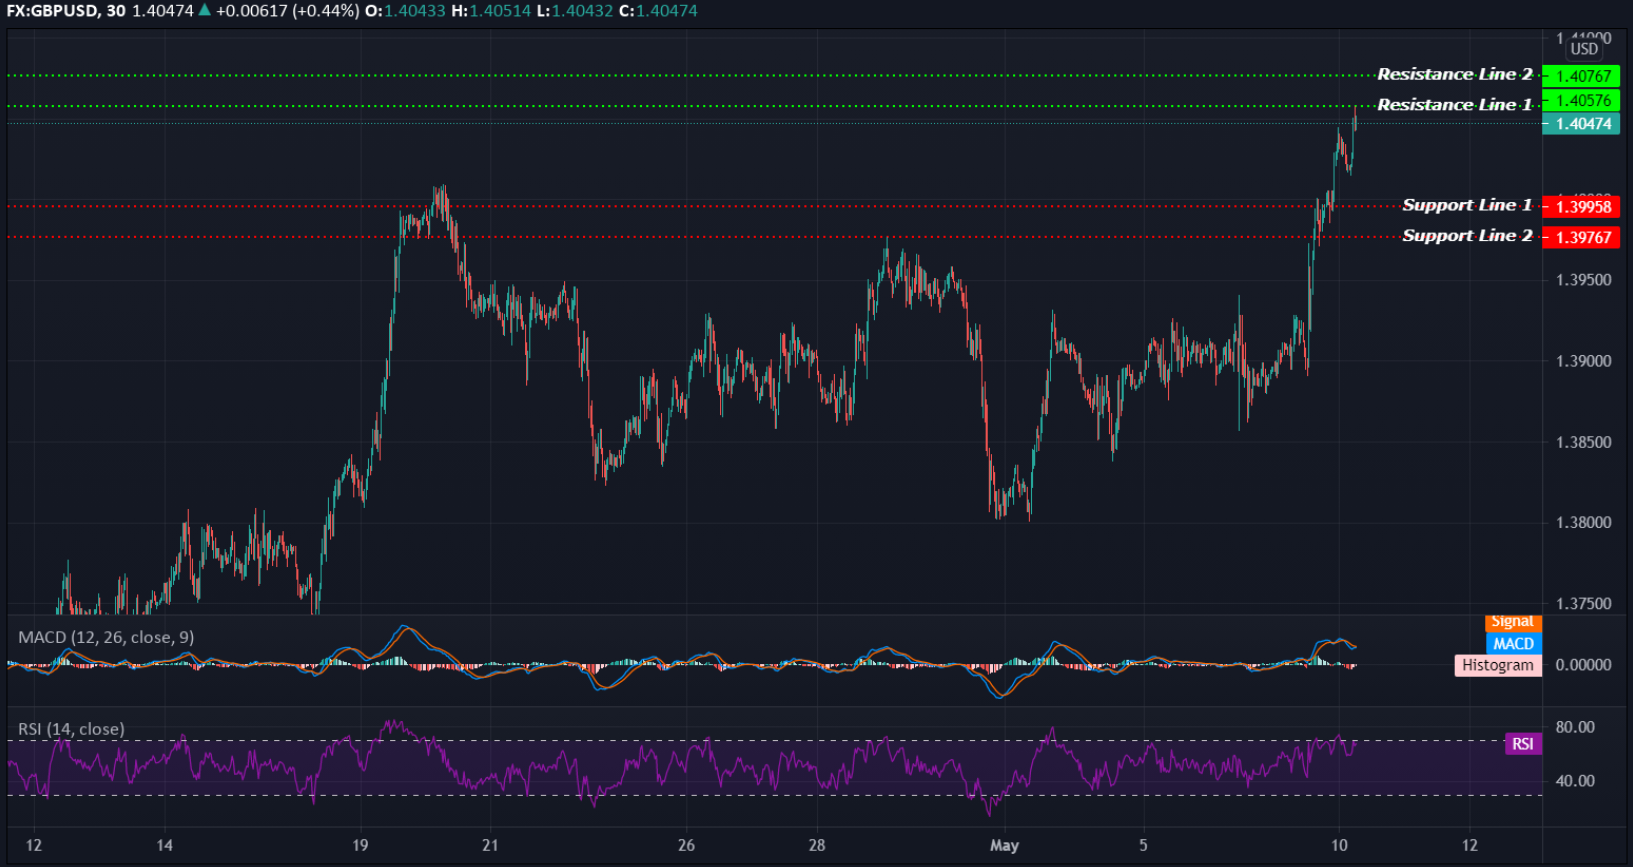
Task: Click the 40.00 RSI axis value
Action: click(1575, 781)
